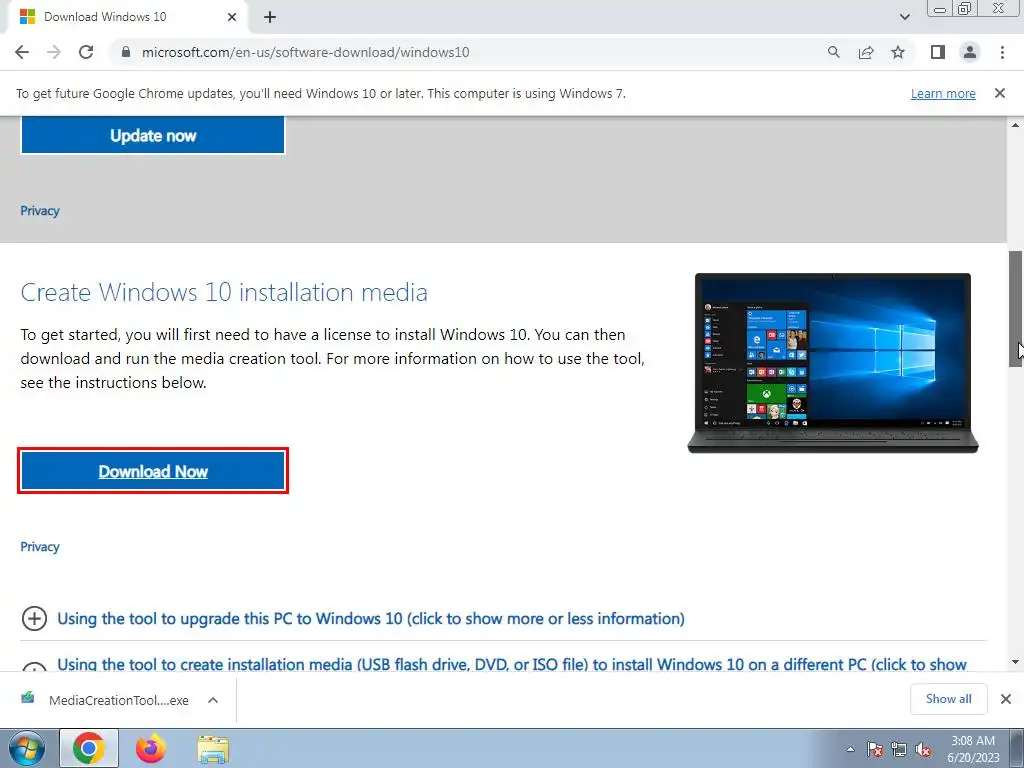
Task: Click the Download Now button
Action: coord(153,471)
